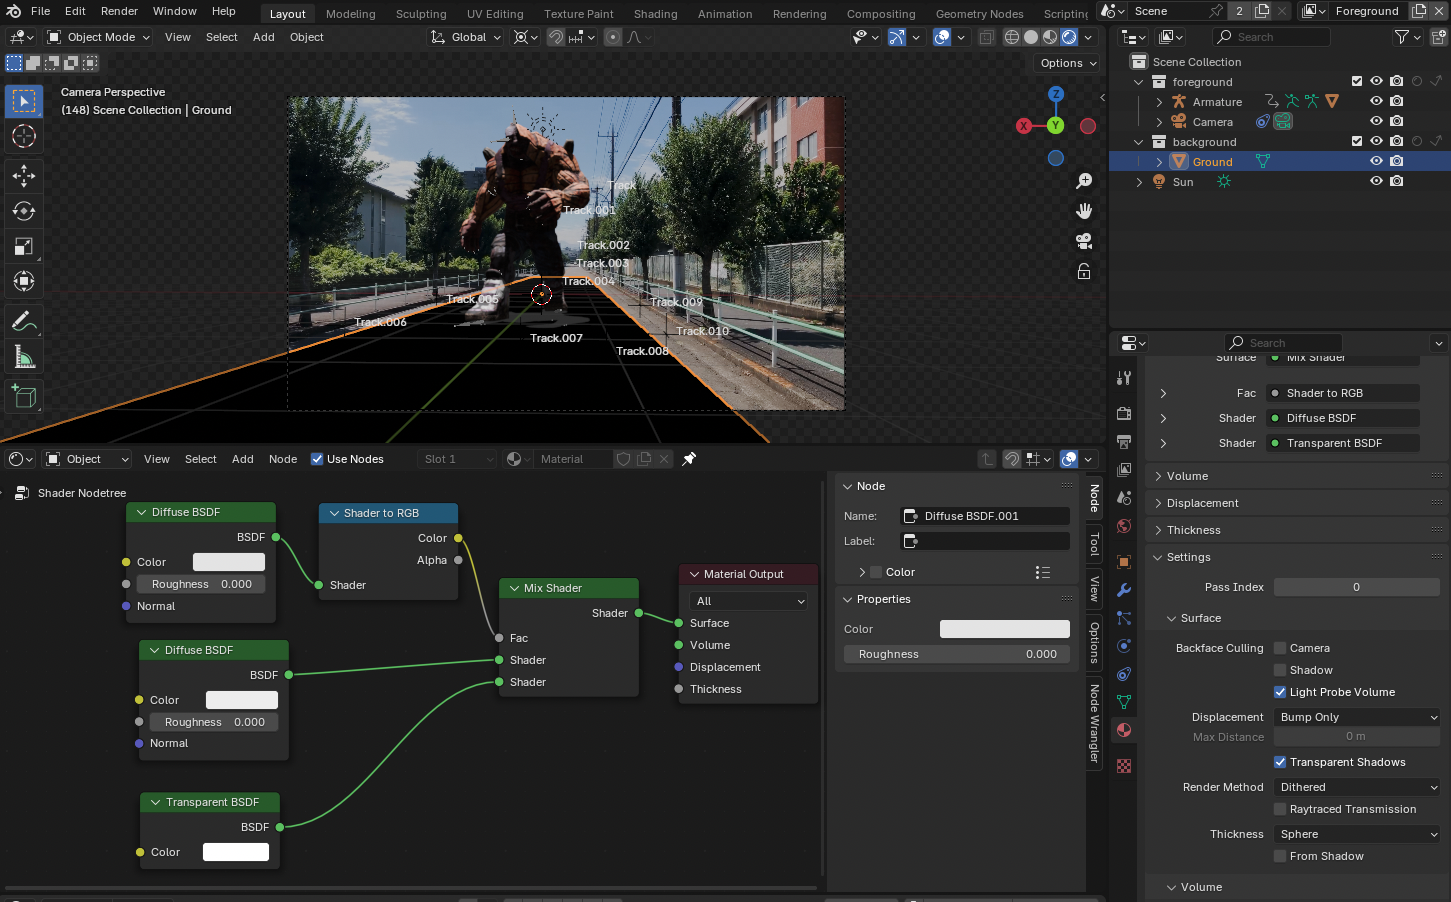
Task: Click the Add Cube tool
Action: pos(24,397)
